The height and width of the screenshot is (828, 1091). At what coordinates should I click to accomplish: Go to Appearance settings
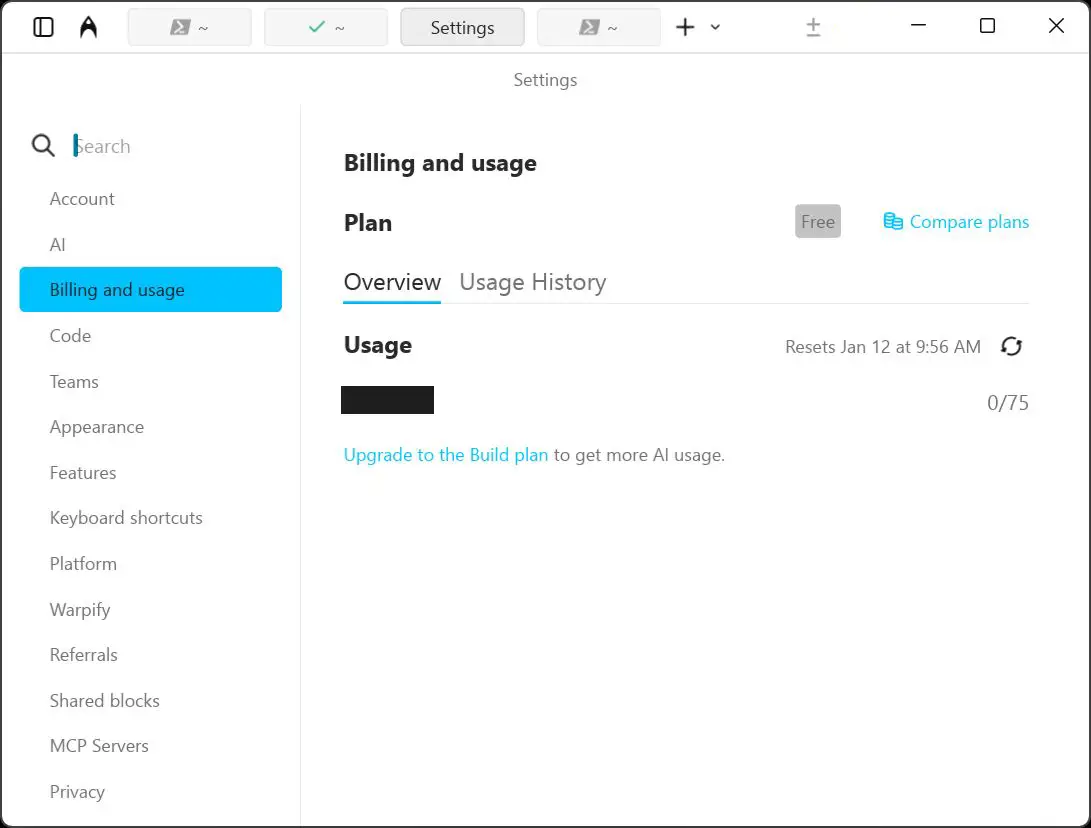tap(97, 427)
